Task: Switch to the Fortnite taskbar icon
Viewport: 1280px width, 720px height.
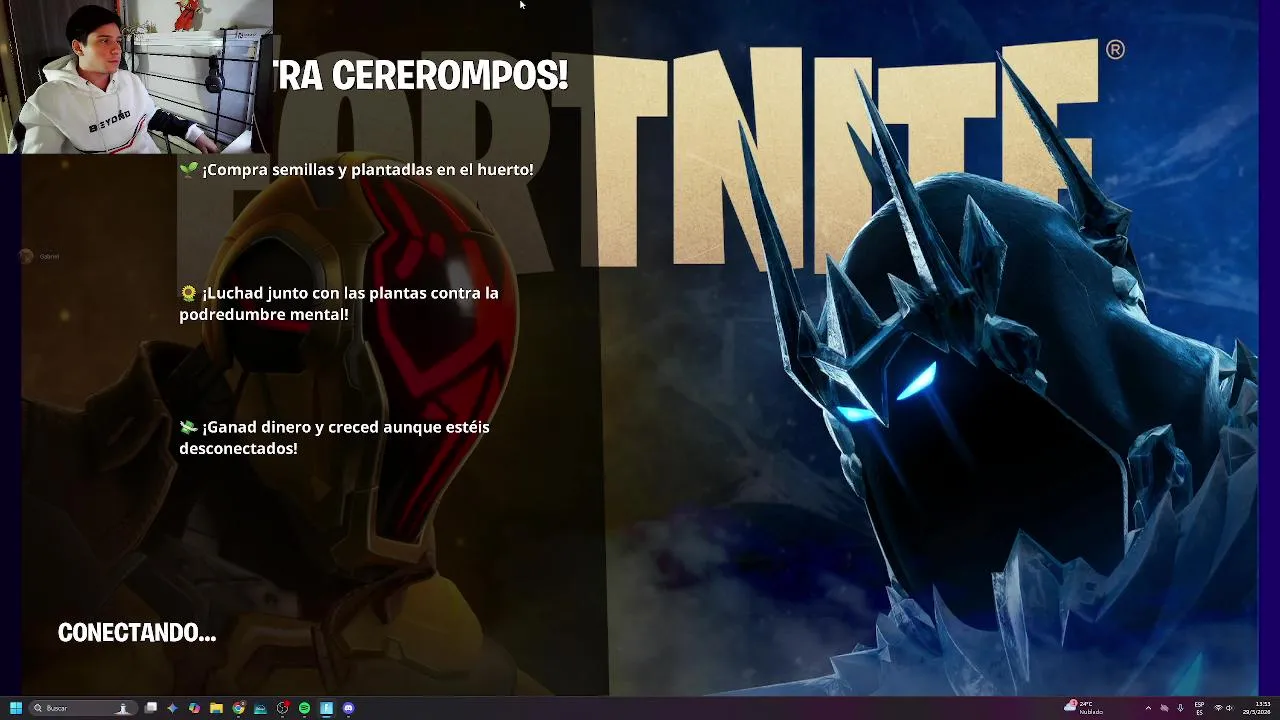Action: tap(326, 708)
